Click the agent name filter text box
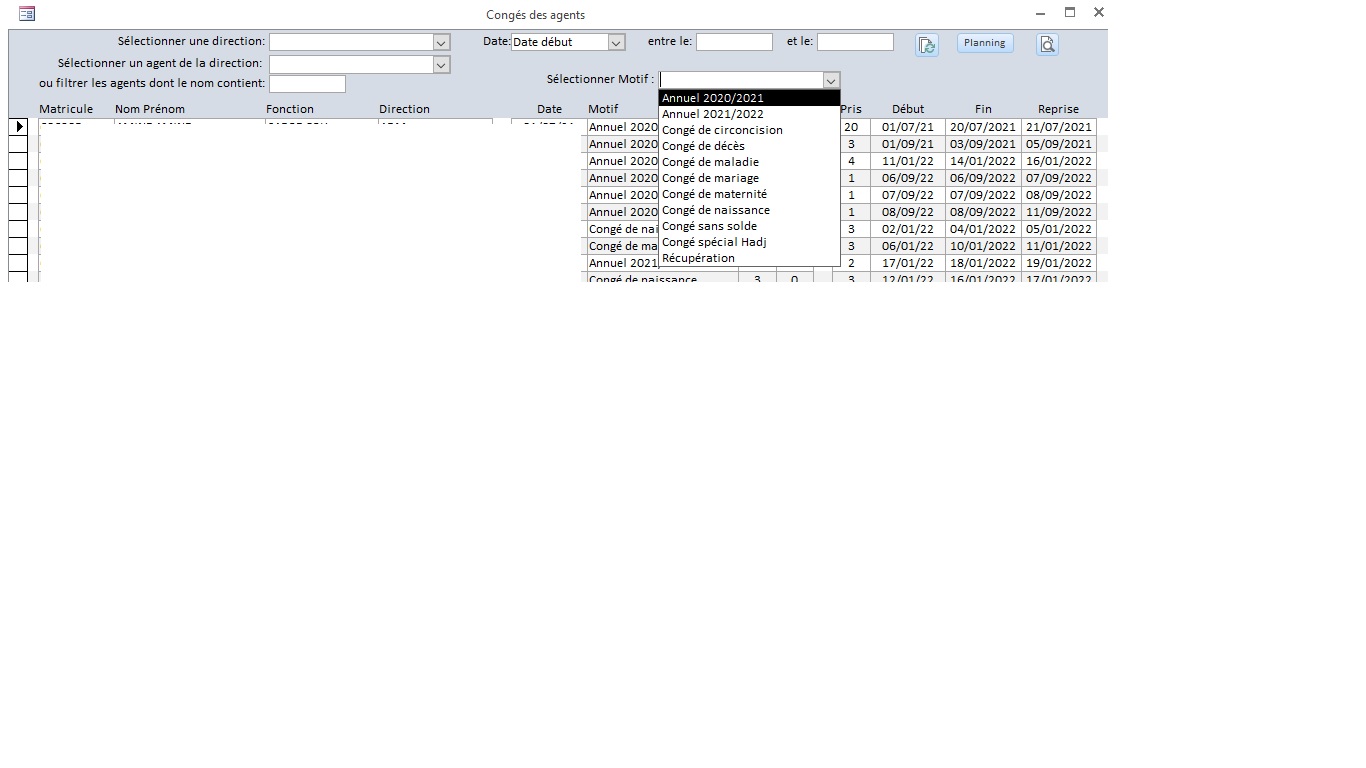The width and height of the screenshot is (1366, 768). click(x=307, y=84)
